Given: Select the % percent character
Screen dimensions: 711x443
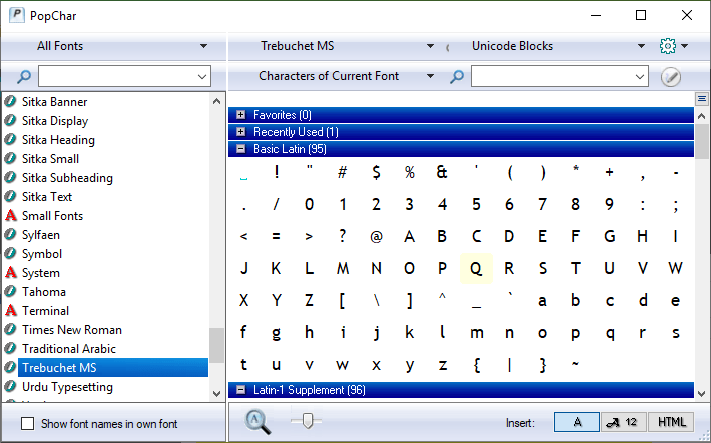Looking at the screenshot, I should pos(409,172).
